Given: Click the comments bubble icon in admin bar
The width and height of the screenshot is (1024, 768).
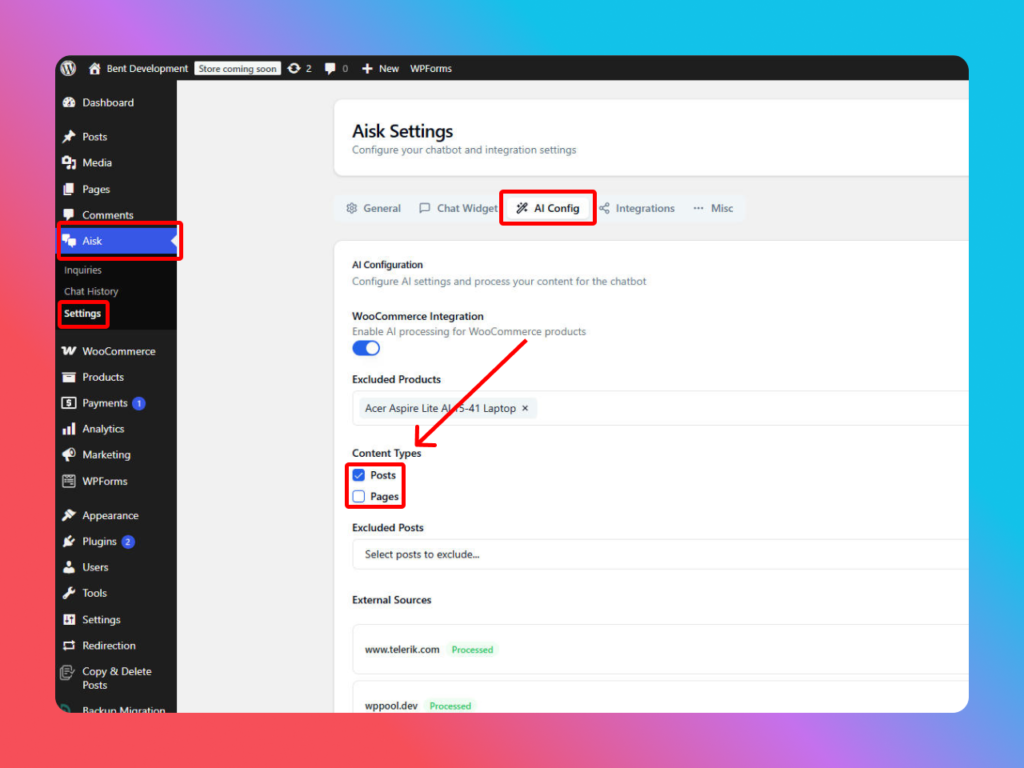Looking at the screenshot, I should pyautogui.click(x=330, y=69).
